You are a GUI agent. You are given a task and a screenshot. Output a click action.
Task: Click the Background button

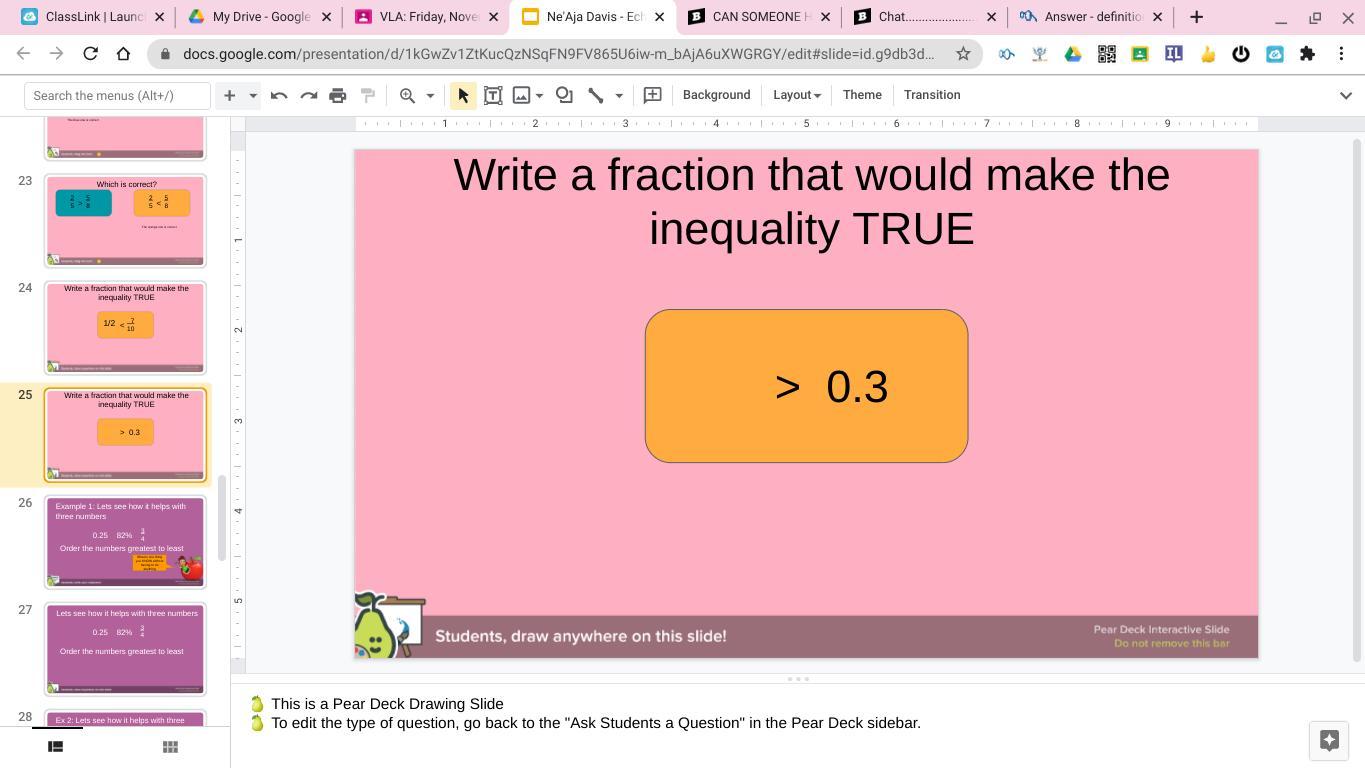pyautogui.click(x=716, y=95)
